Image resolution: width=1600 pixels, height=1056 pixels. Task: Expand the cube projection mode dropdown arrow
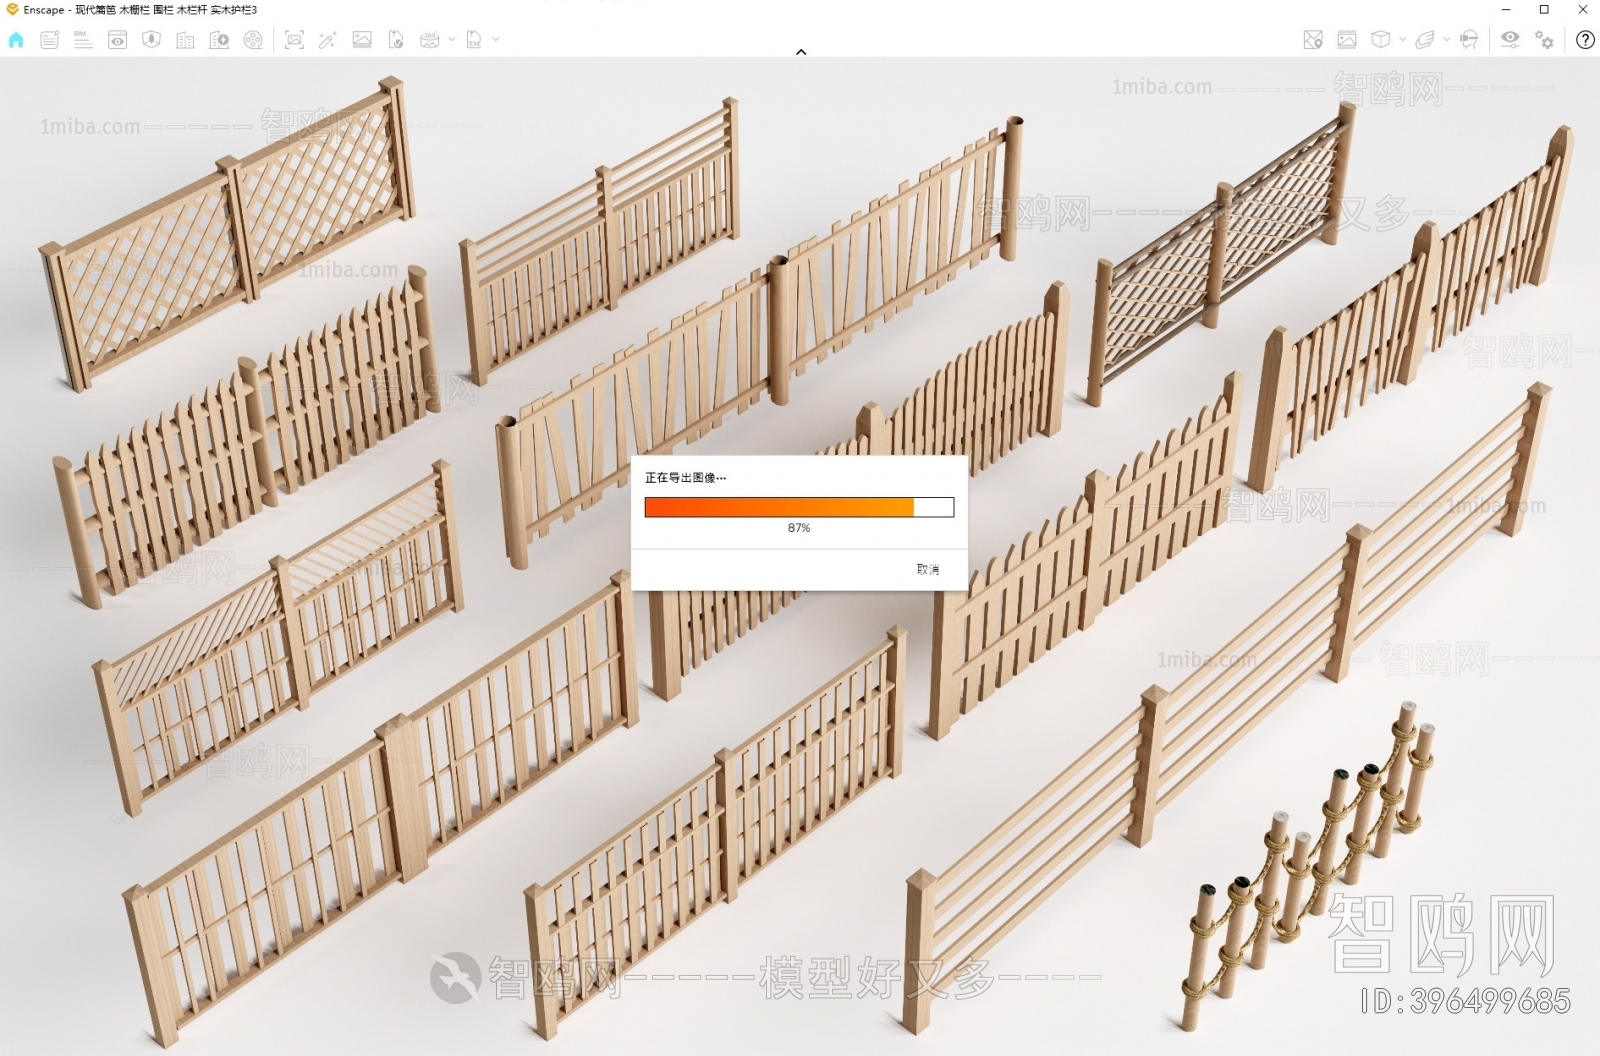1402,40
